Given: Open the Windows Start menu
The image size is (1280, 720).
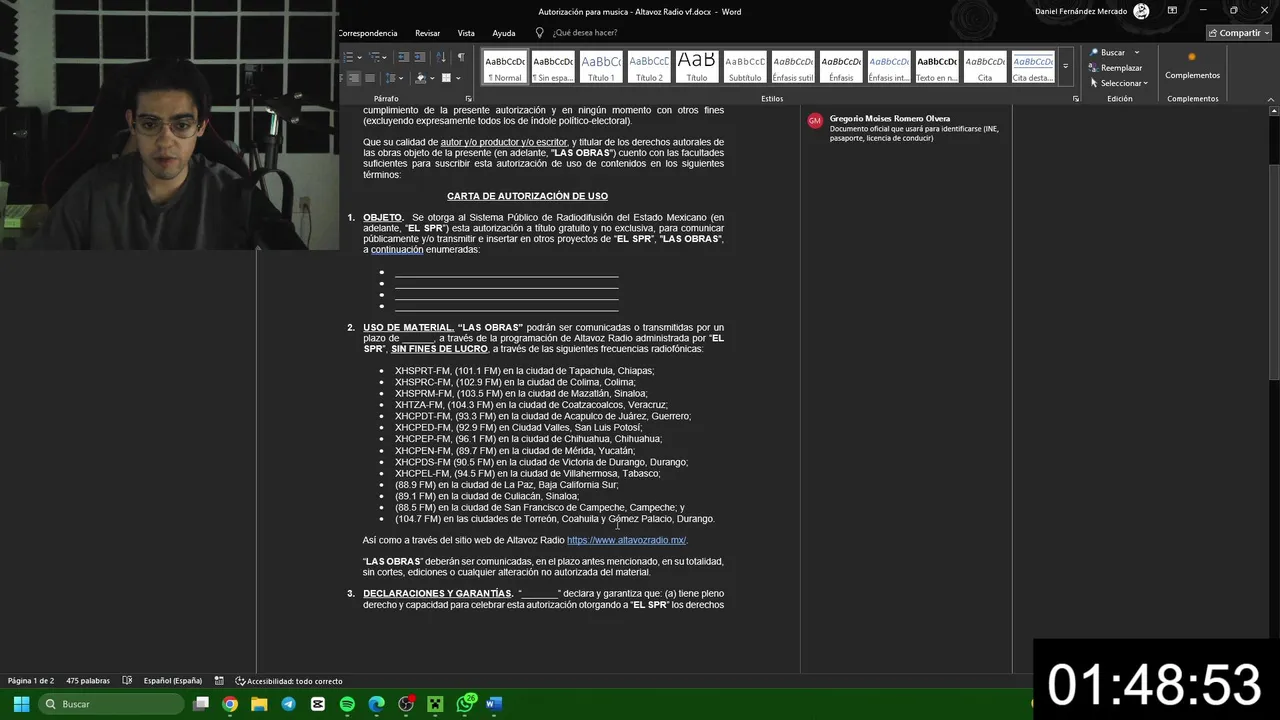Looking at the screenshot, I should click(21, 704).
